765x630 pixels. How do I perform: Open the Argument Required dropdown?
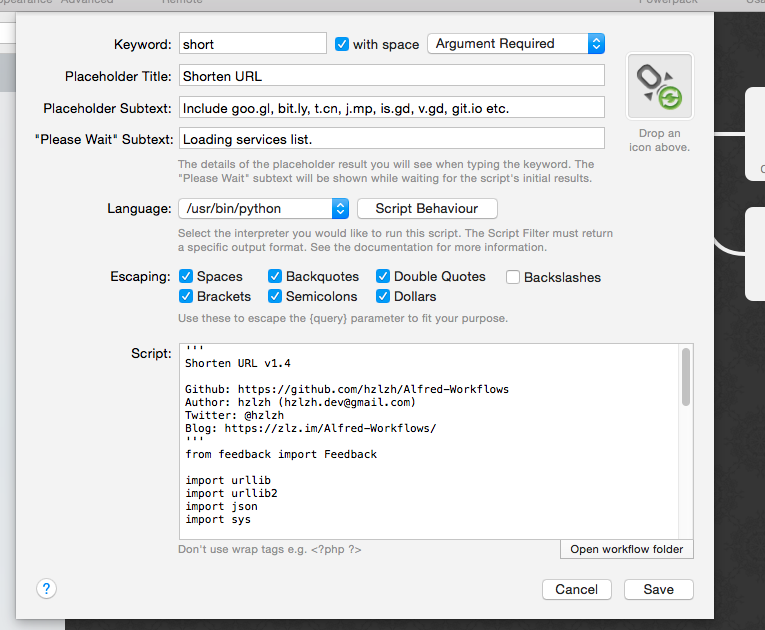tap(516, 43)
